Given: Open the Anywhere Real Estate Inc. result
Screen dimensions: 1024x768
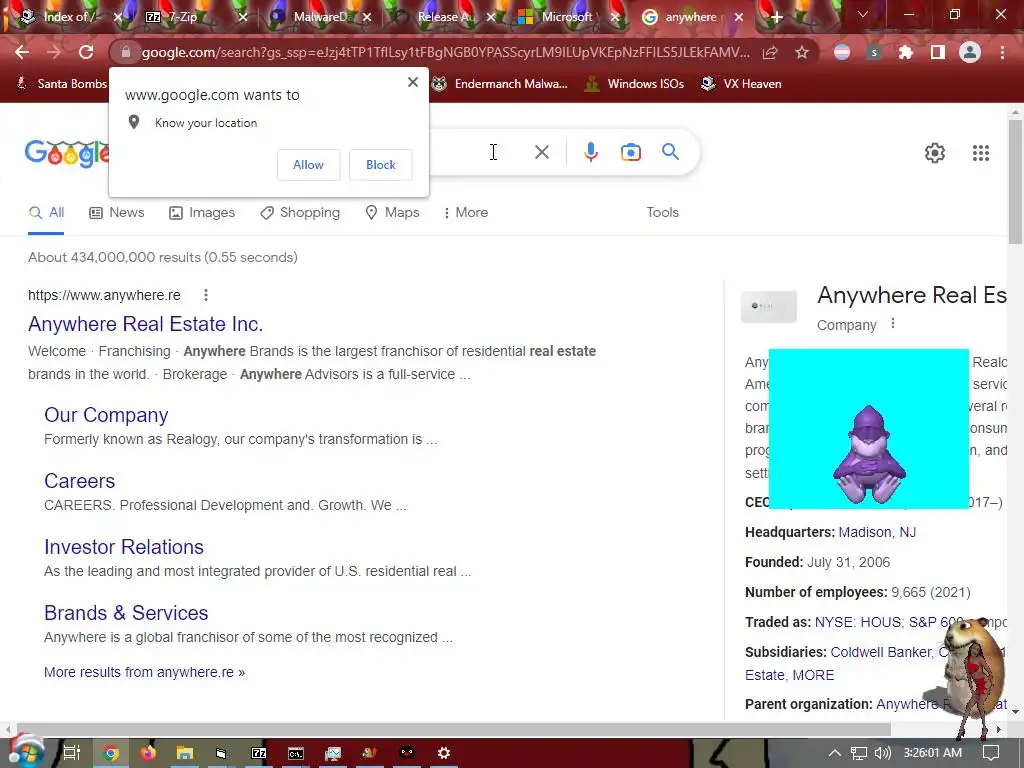Looking at the screenshot, I should [146, 324].
